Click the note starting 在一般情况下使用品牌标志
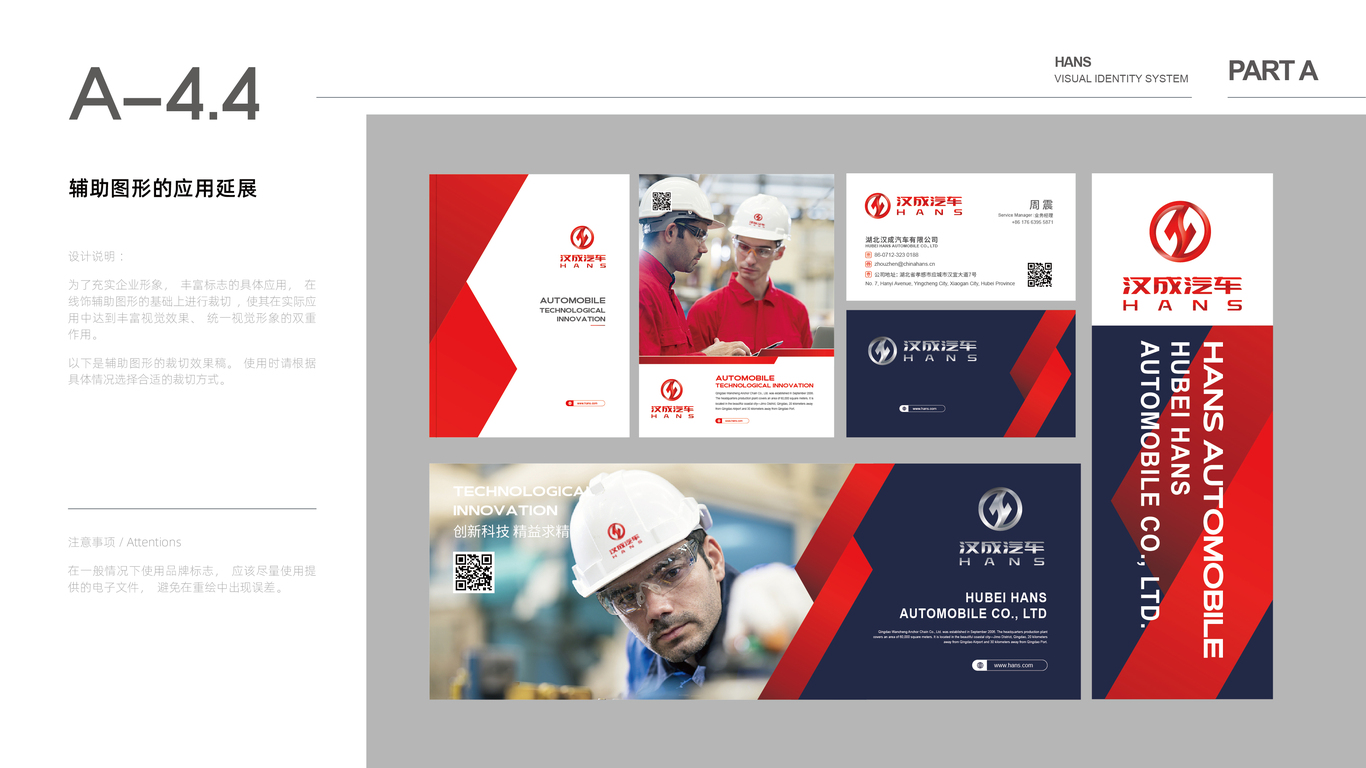 click(192, 579)
